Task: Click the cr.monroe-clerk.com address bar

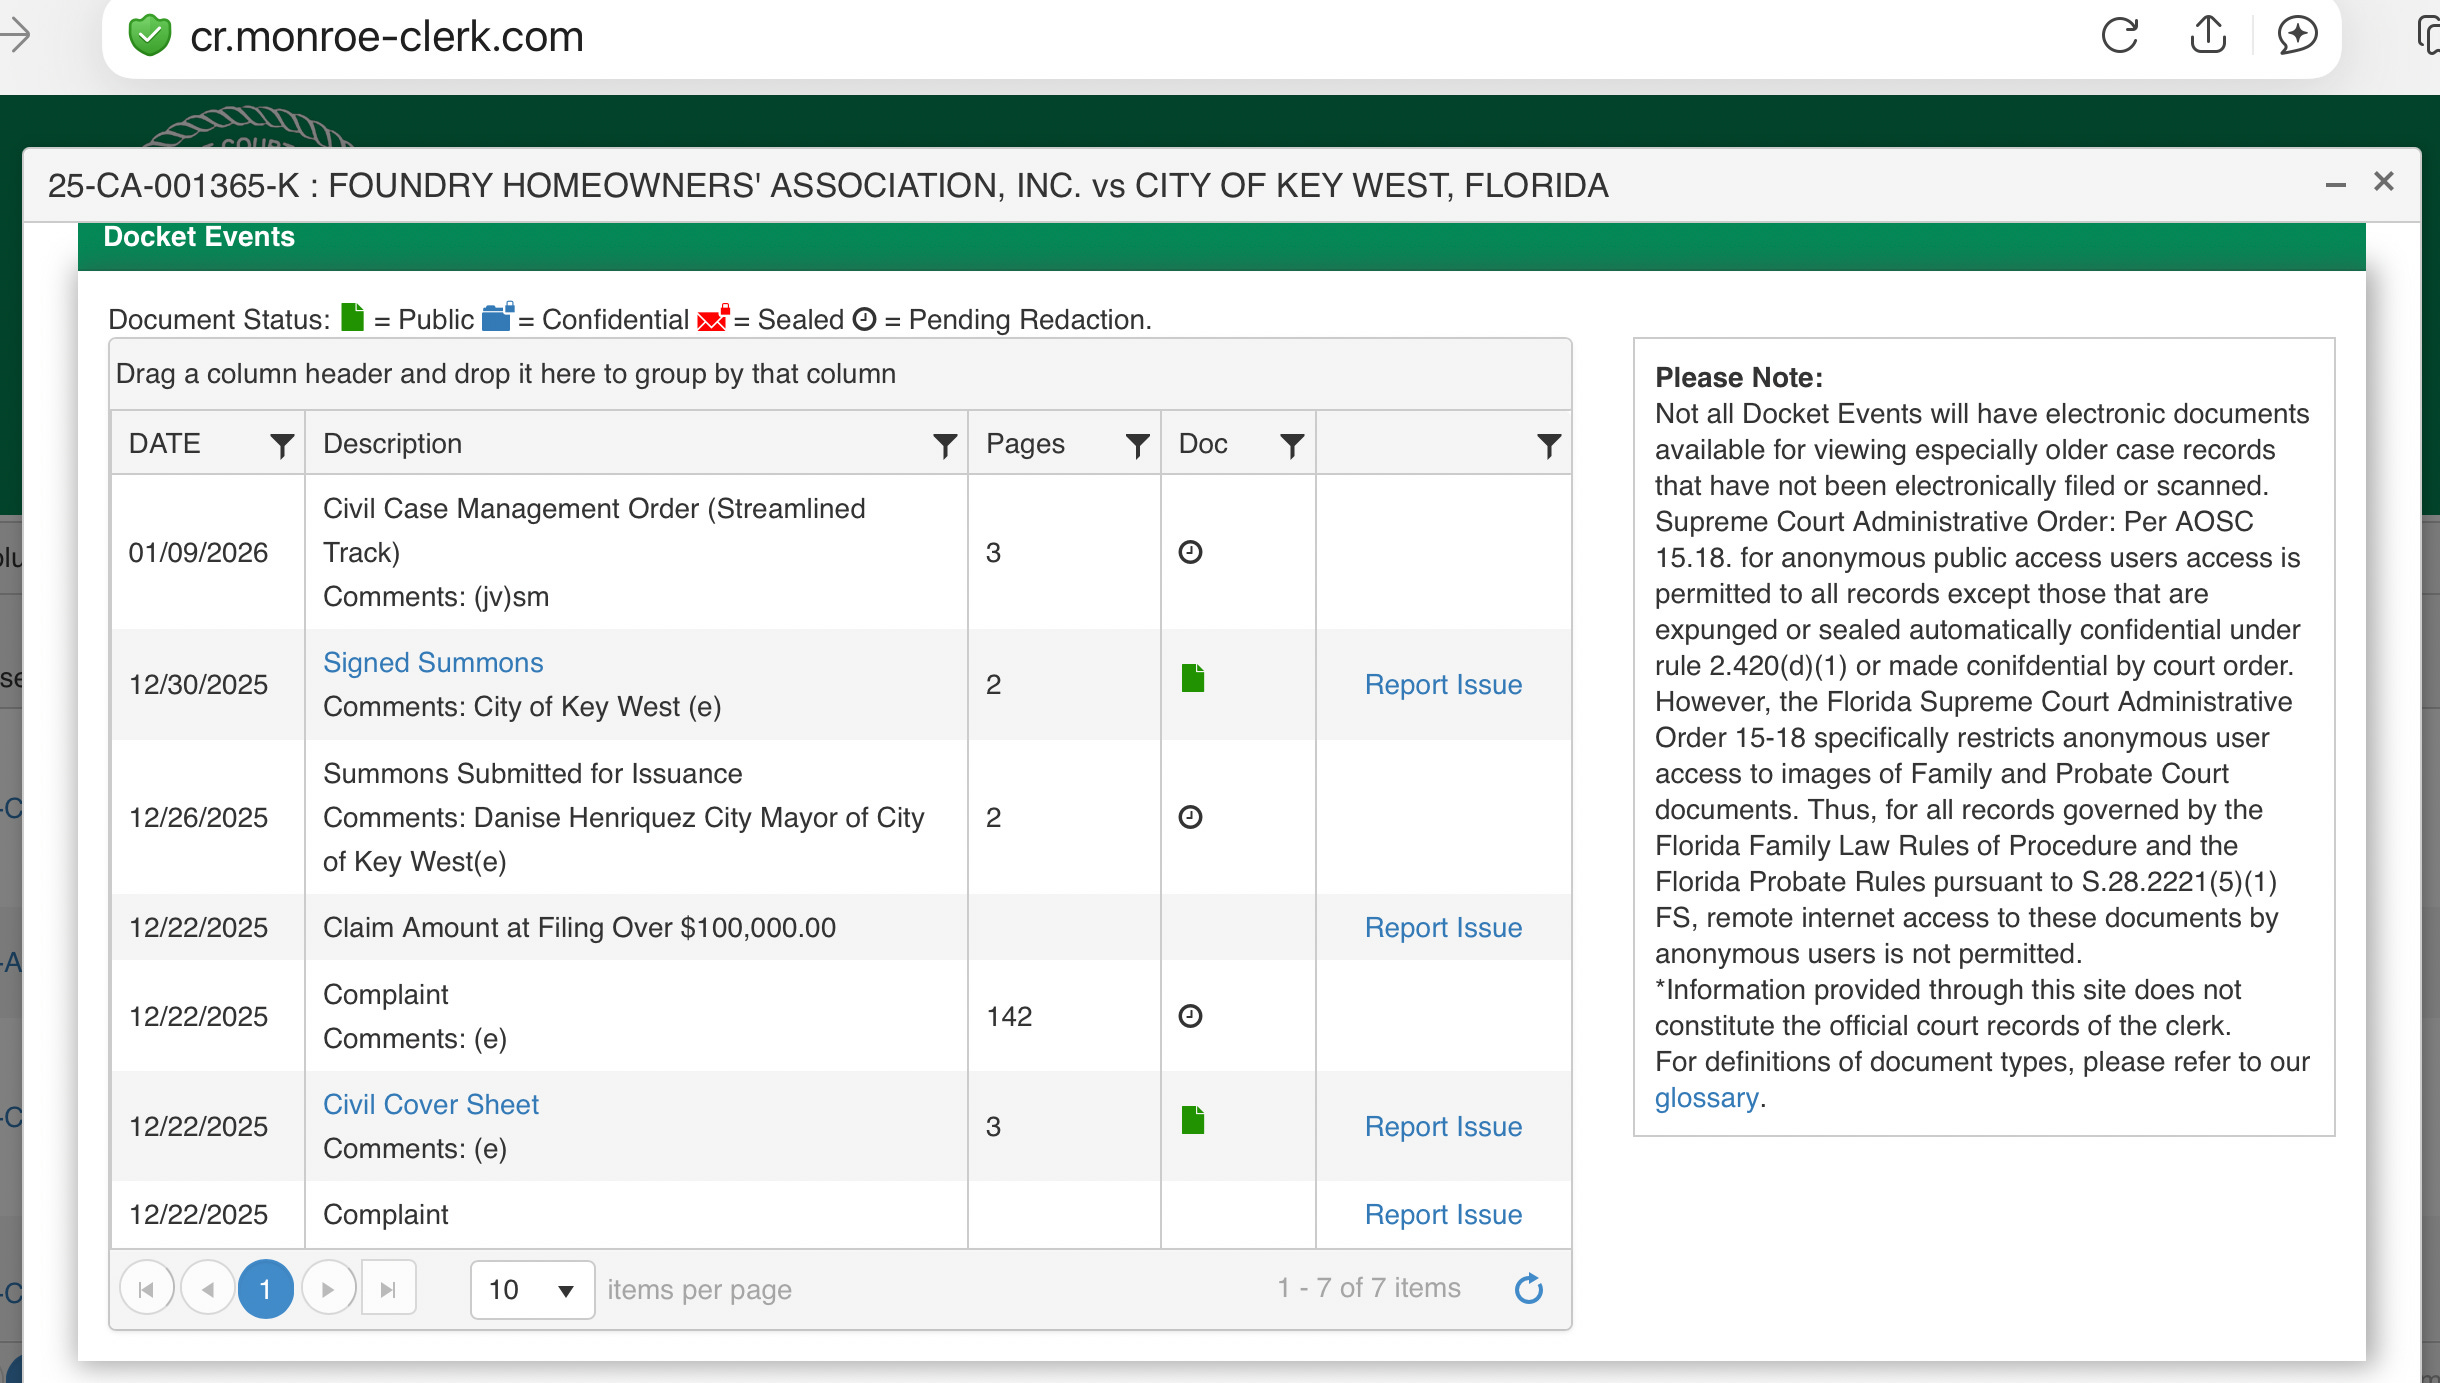Action: click(386, 38)
